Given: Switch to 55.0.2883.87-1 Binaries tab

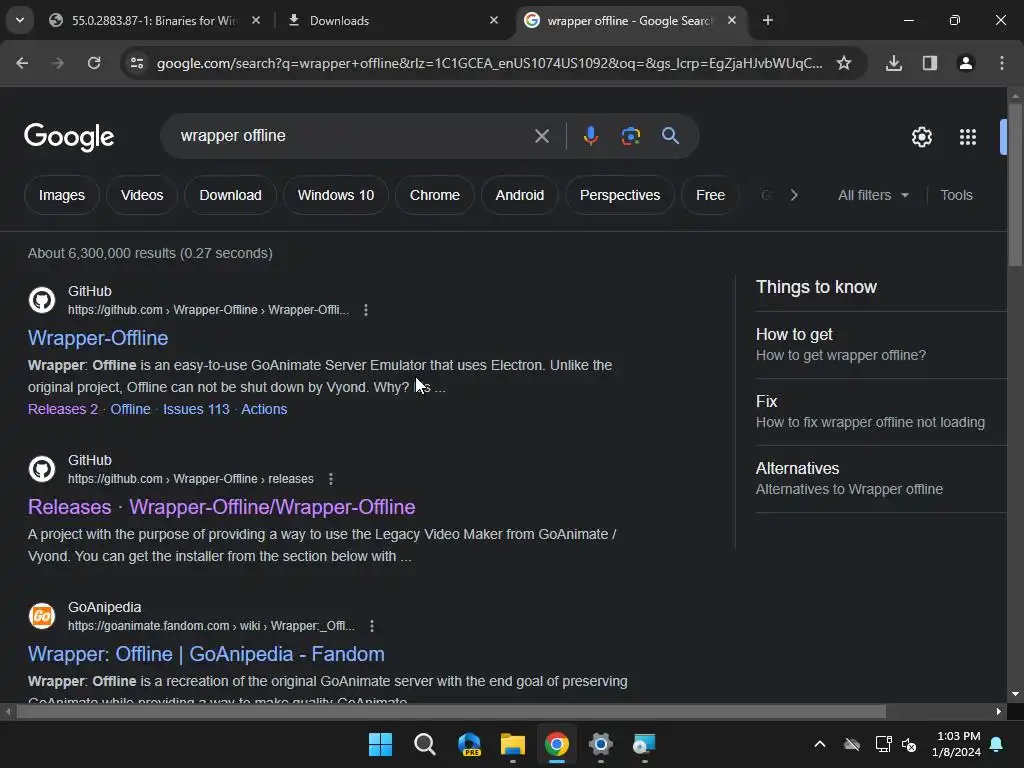Looking at the screenshot, I should (x=153, y=20).
